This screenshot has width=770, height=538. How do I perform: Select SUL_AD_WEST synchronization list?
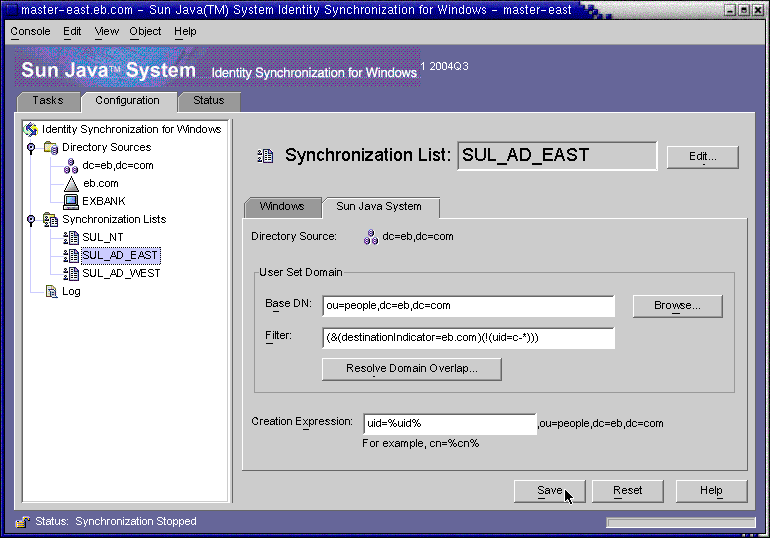[121, 273]
